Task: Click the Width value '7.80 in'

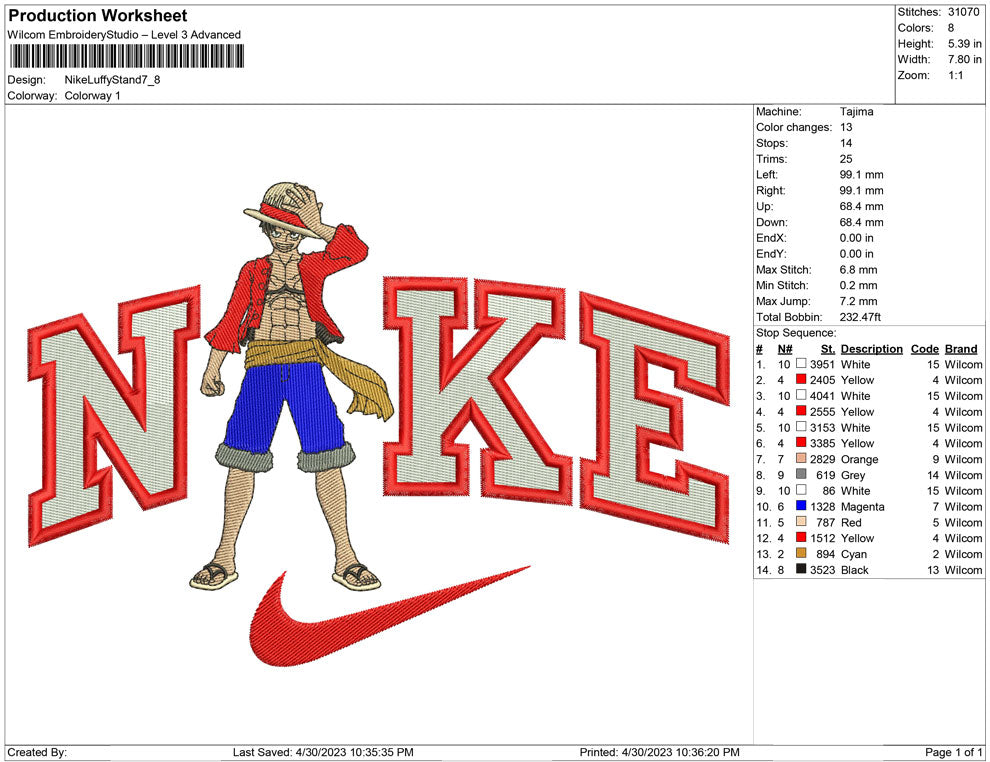Action: click(x=965, y=59)
